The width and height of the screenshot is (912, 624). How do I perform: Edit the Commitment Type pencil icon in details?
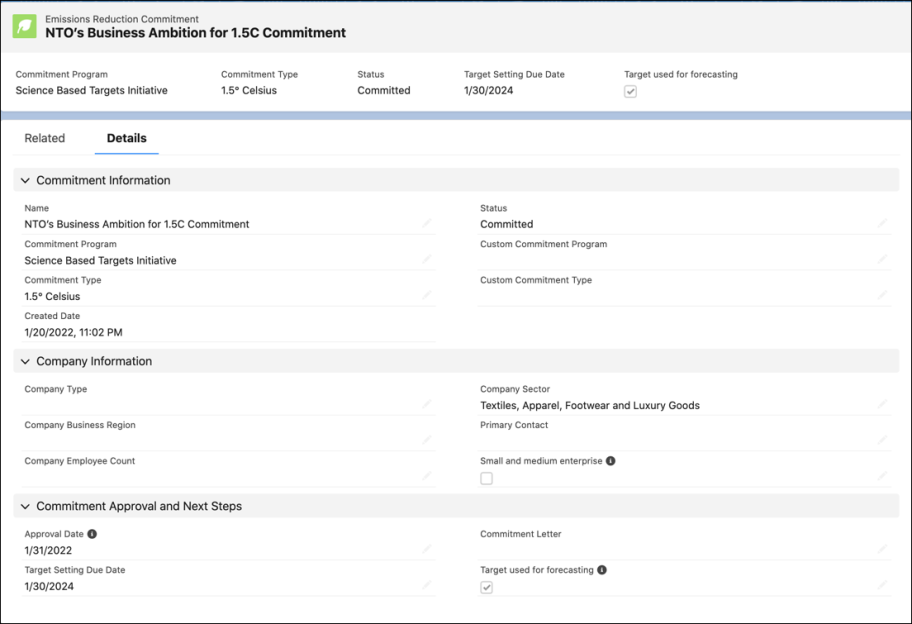(427, 295)
